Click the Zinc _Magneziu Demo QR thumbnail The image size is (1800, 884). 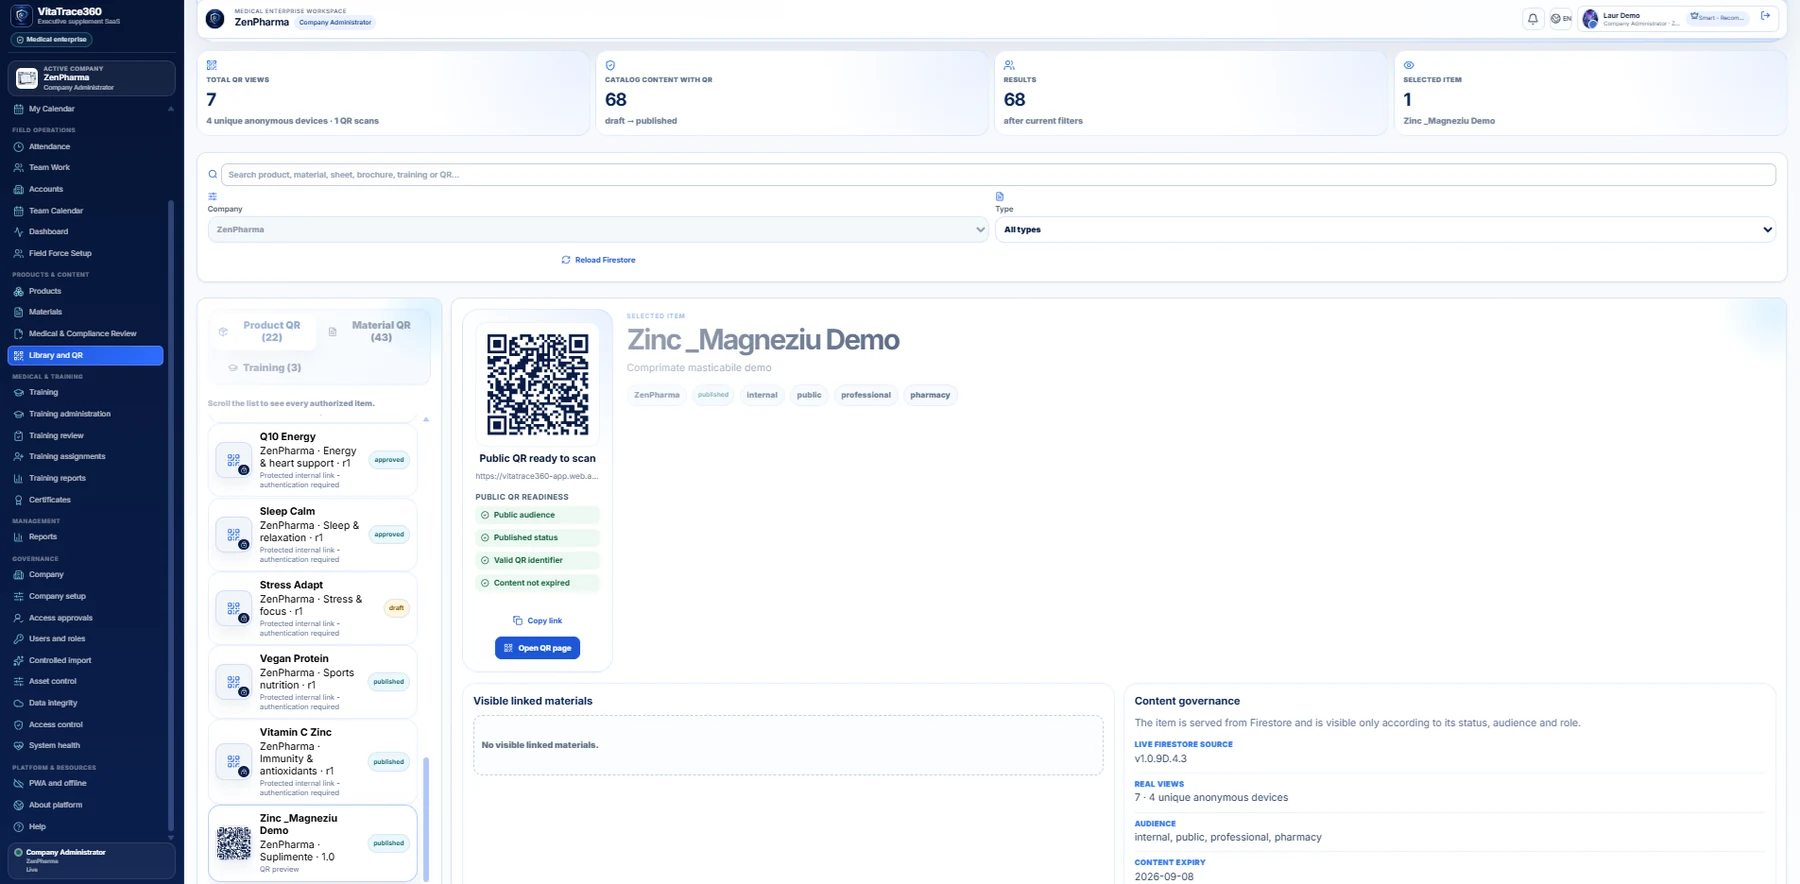coord(234,843)
